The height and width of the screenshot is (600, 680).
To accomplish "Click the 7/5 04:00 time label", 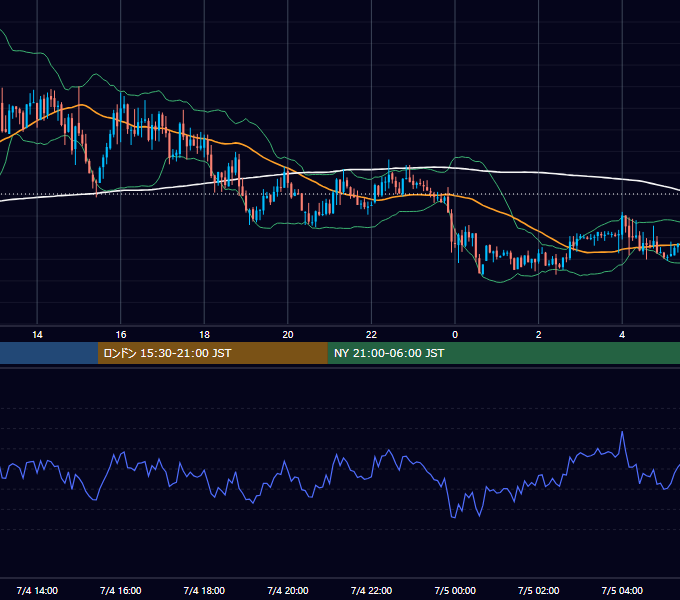I will (x=622, y=590).
